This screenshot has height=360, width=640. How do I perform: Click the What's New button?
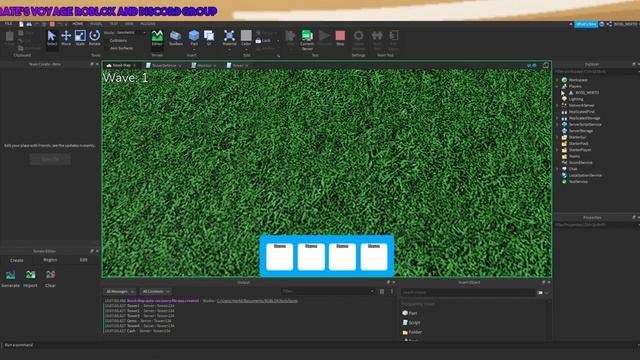click(x=586, y=24)
